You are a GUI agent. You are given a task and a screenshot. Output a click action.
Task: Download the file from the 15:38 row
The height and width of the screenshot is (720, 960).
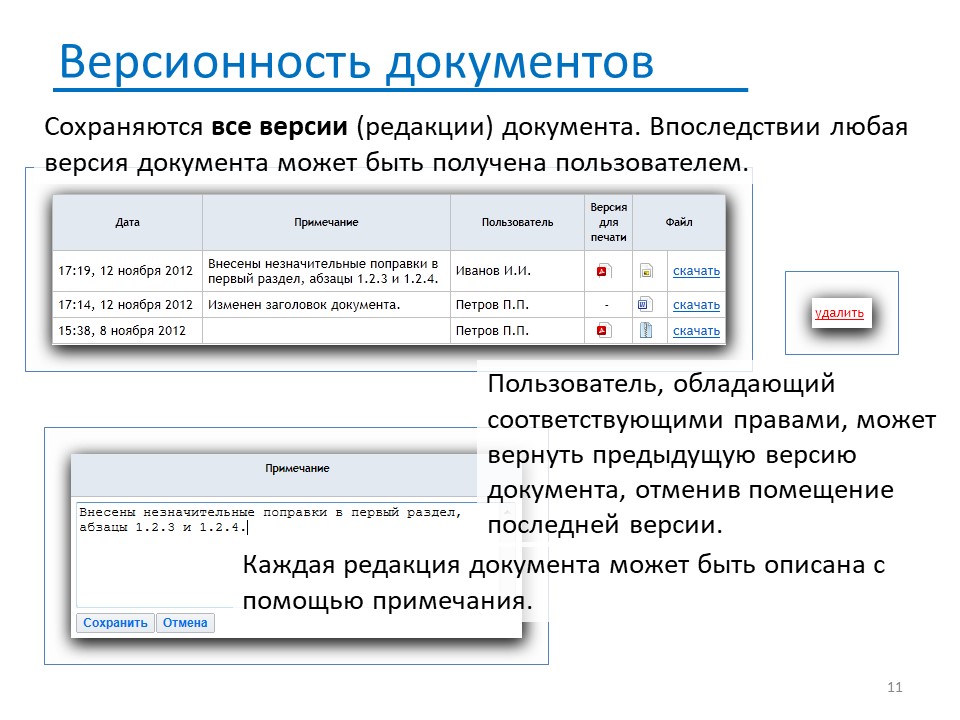[696, 331]
